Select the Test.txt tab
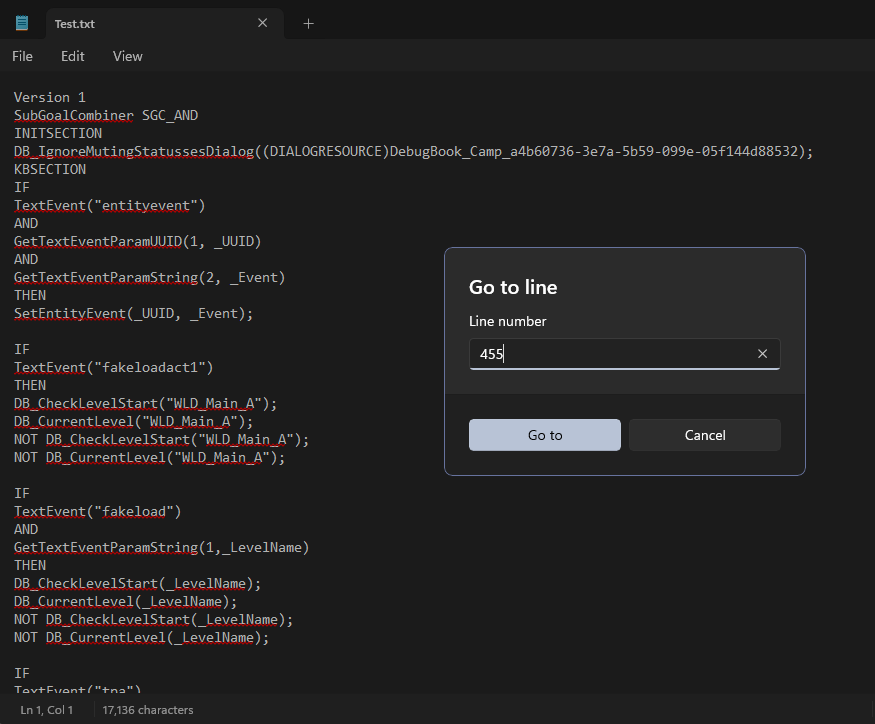This screenshot has width=875, height=724. coord(165,23)
